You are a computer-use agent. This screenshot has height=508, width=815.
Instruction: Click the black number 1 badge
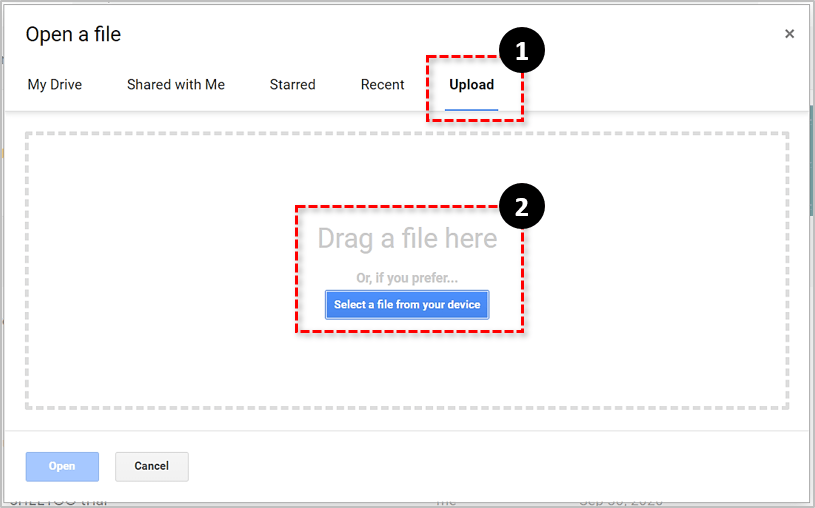click(521, 50)
